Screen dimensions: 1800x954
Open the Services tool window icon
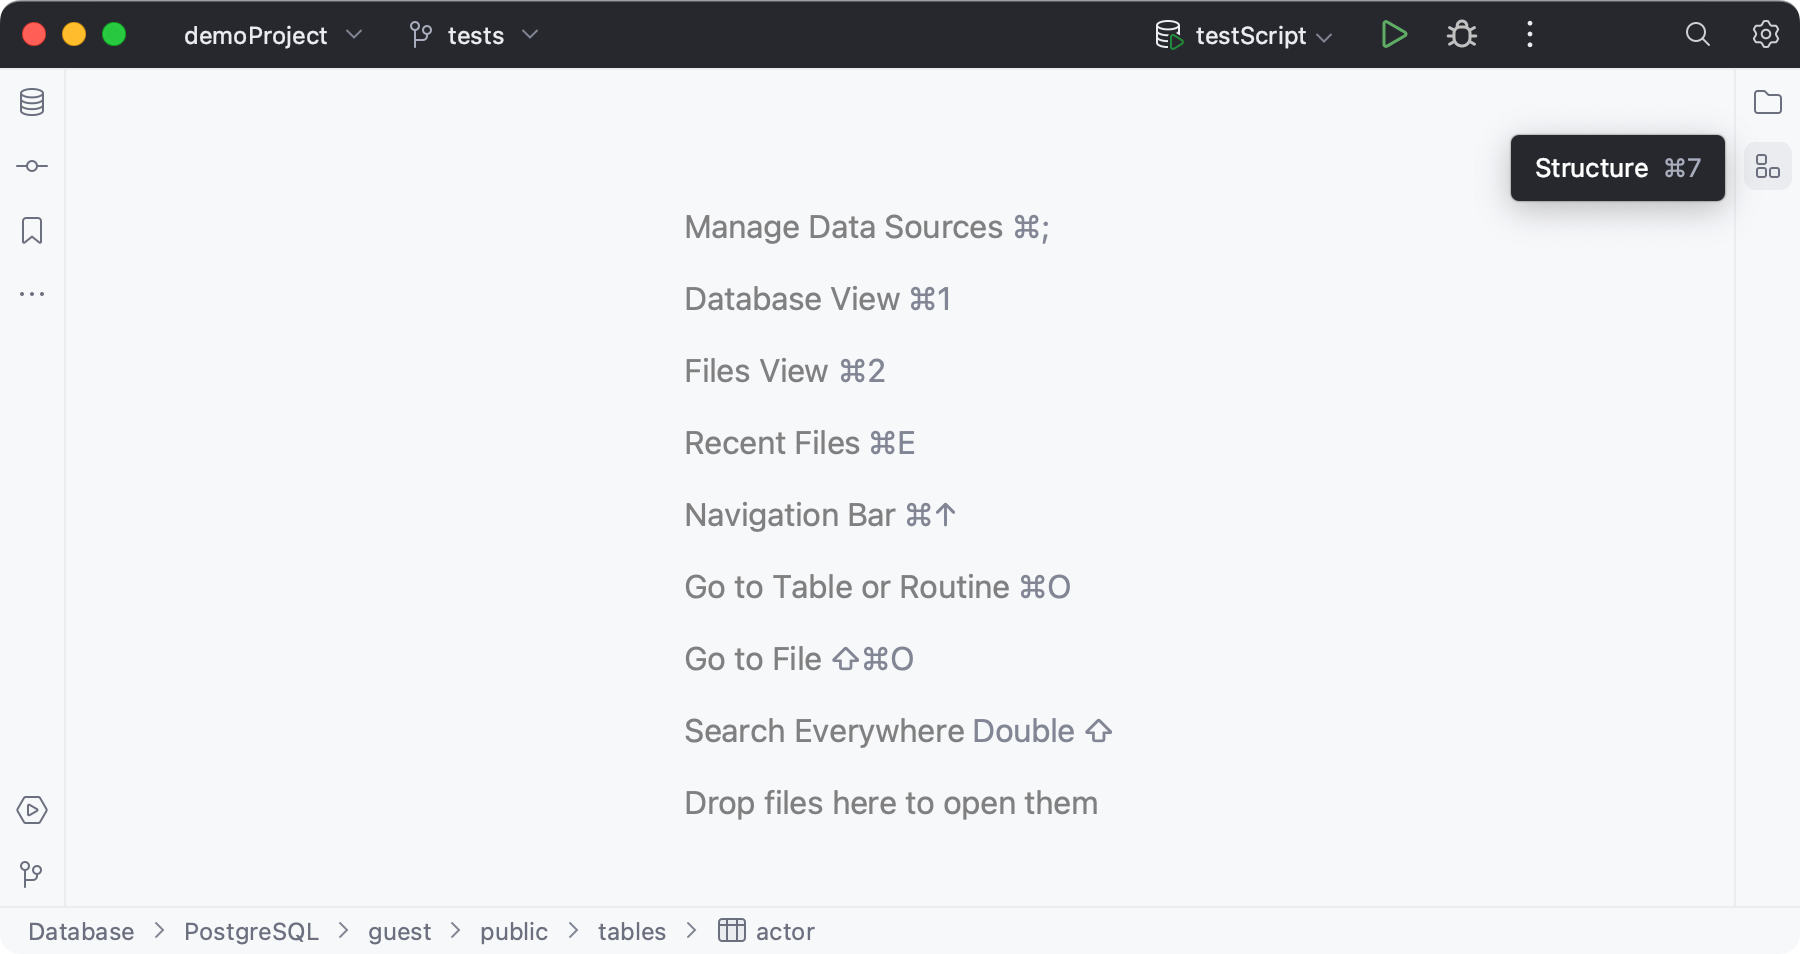(32, 810)
